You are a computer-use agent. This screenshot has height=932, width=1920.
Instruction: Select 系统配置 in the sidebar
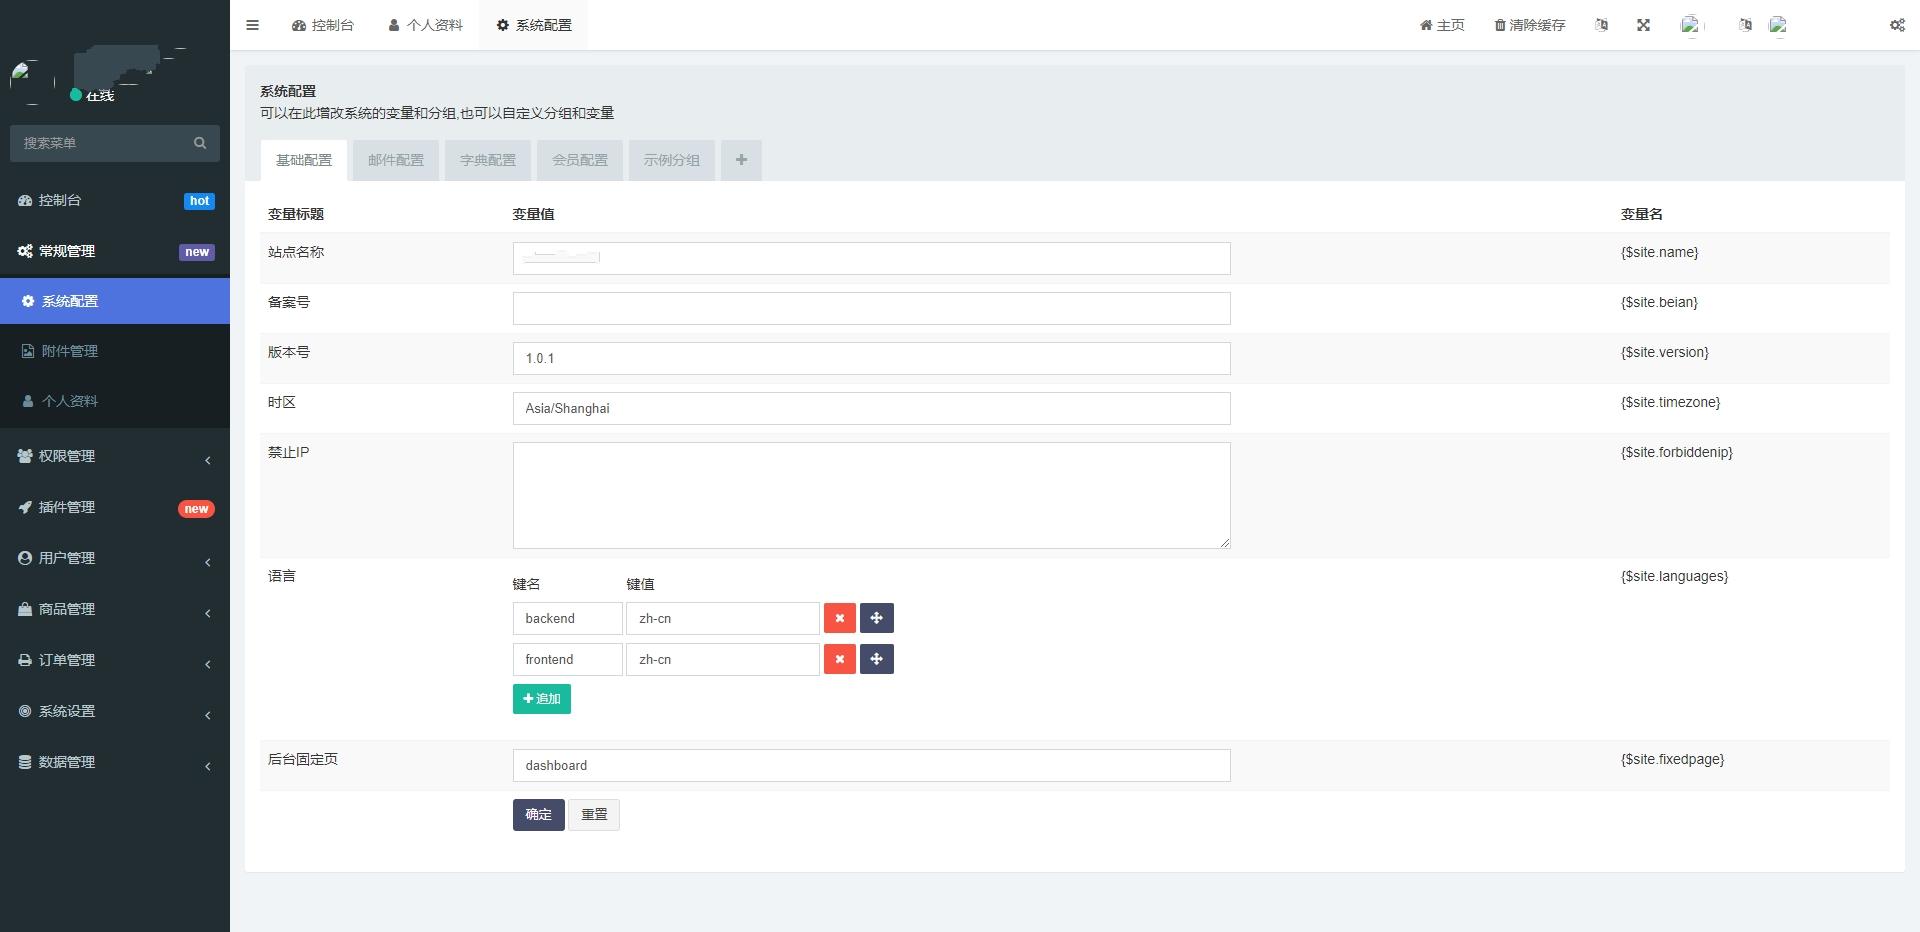coord(115,301)
